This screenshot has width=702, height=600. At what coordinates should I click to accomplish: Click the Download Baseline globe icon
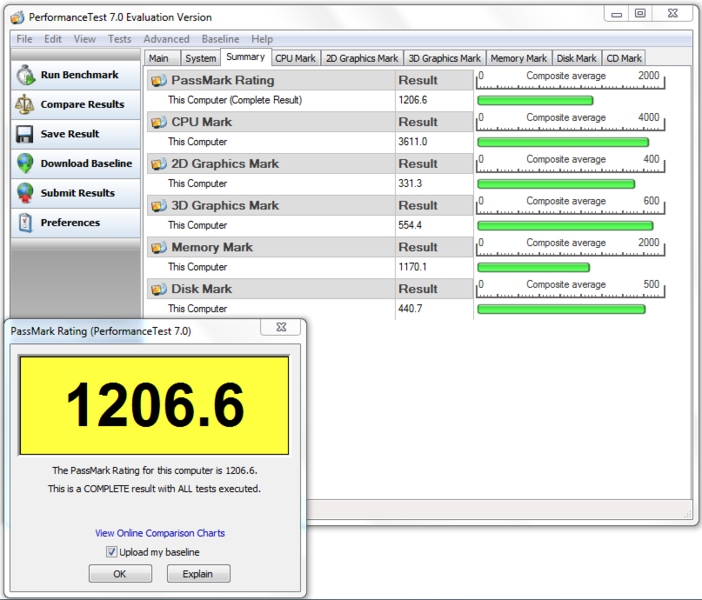[x=25, y=163]
